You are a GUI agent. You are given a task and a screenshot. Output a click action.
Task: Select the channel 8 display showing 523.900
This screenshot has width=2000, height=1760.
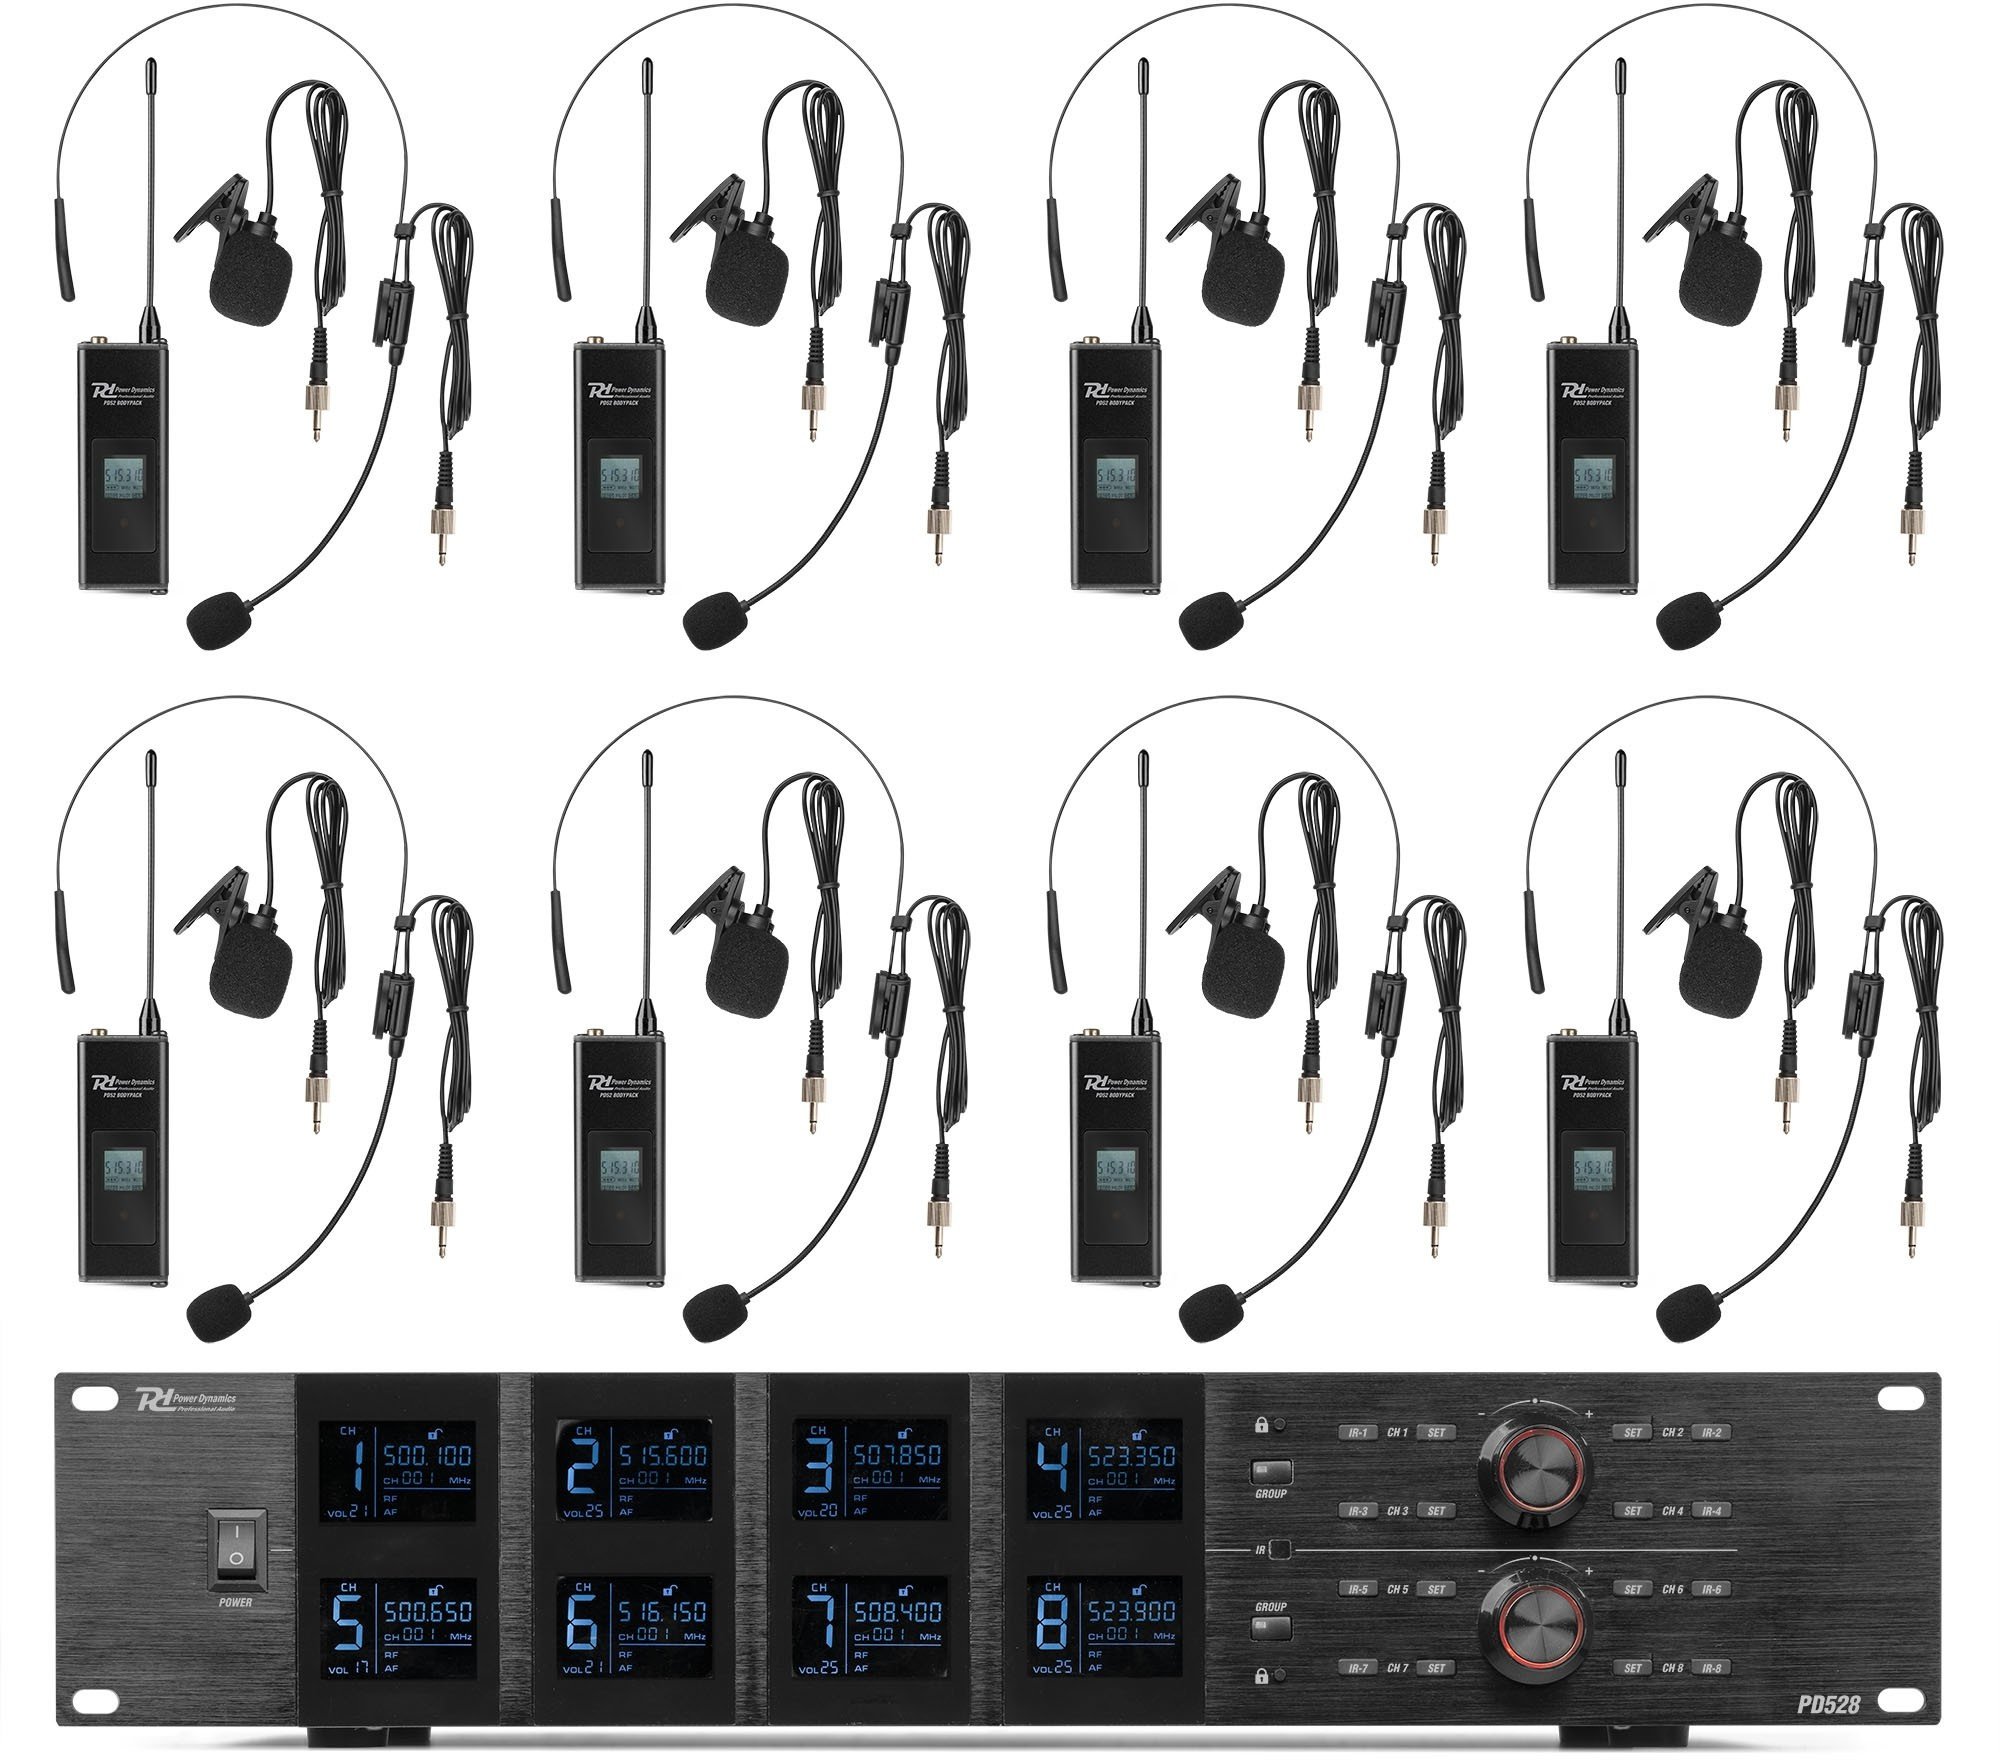coord(1104,1626)
